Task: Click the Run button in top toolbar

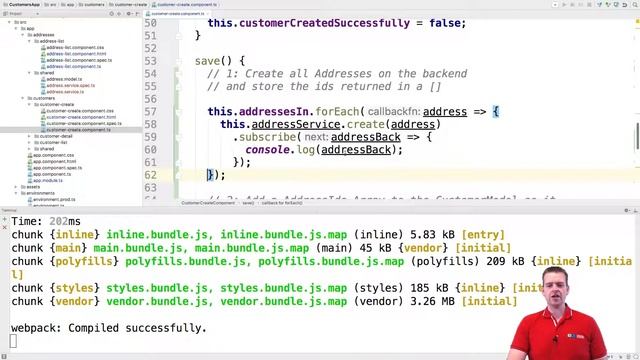Action: pos(564,5)
